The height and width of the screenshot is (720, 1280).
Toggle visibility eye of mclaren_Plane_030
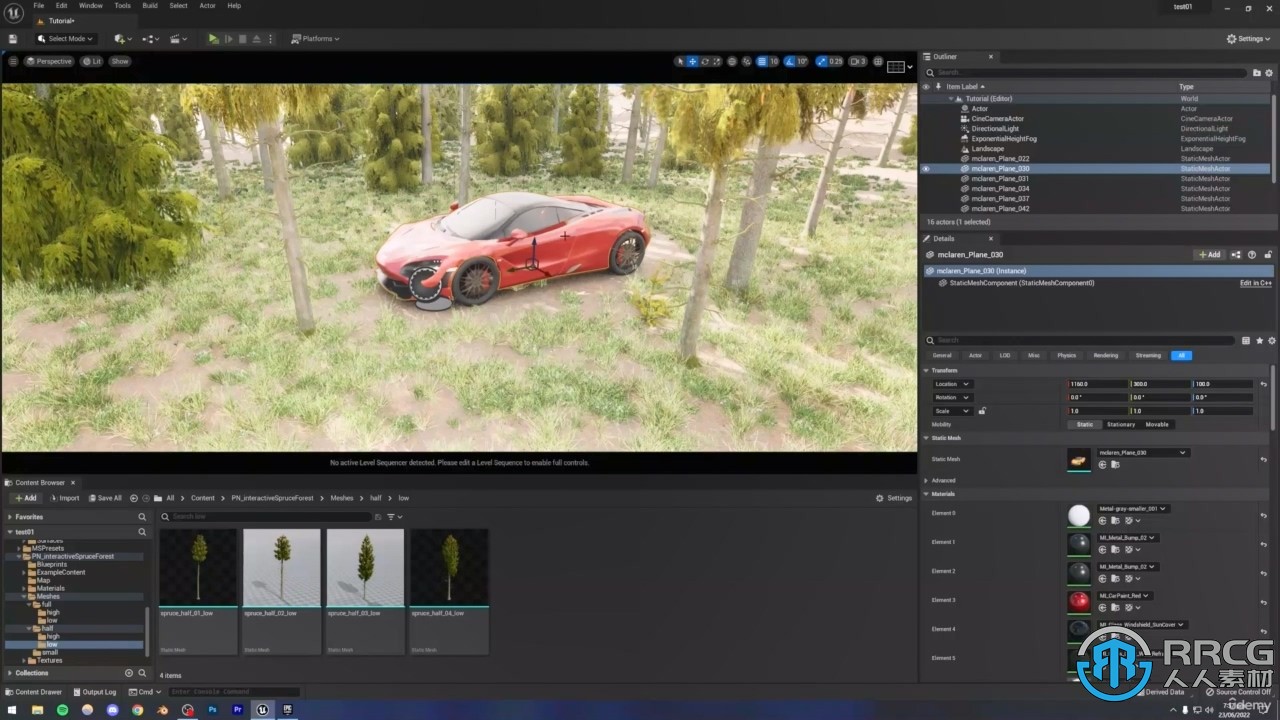coord(926,169)
